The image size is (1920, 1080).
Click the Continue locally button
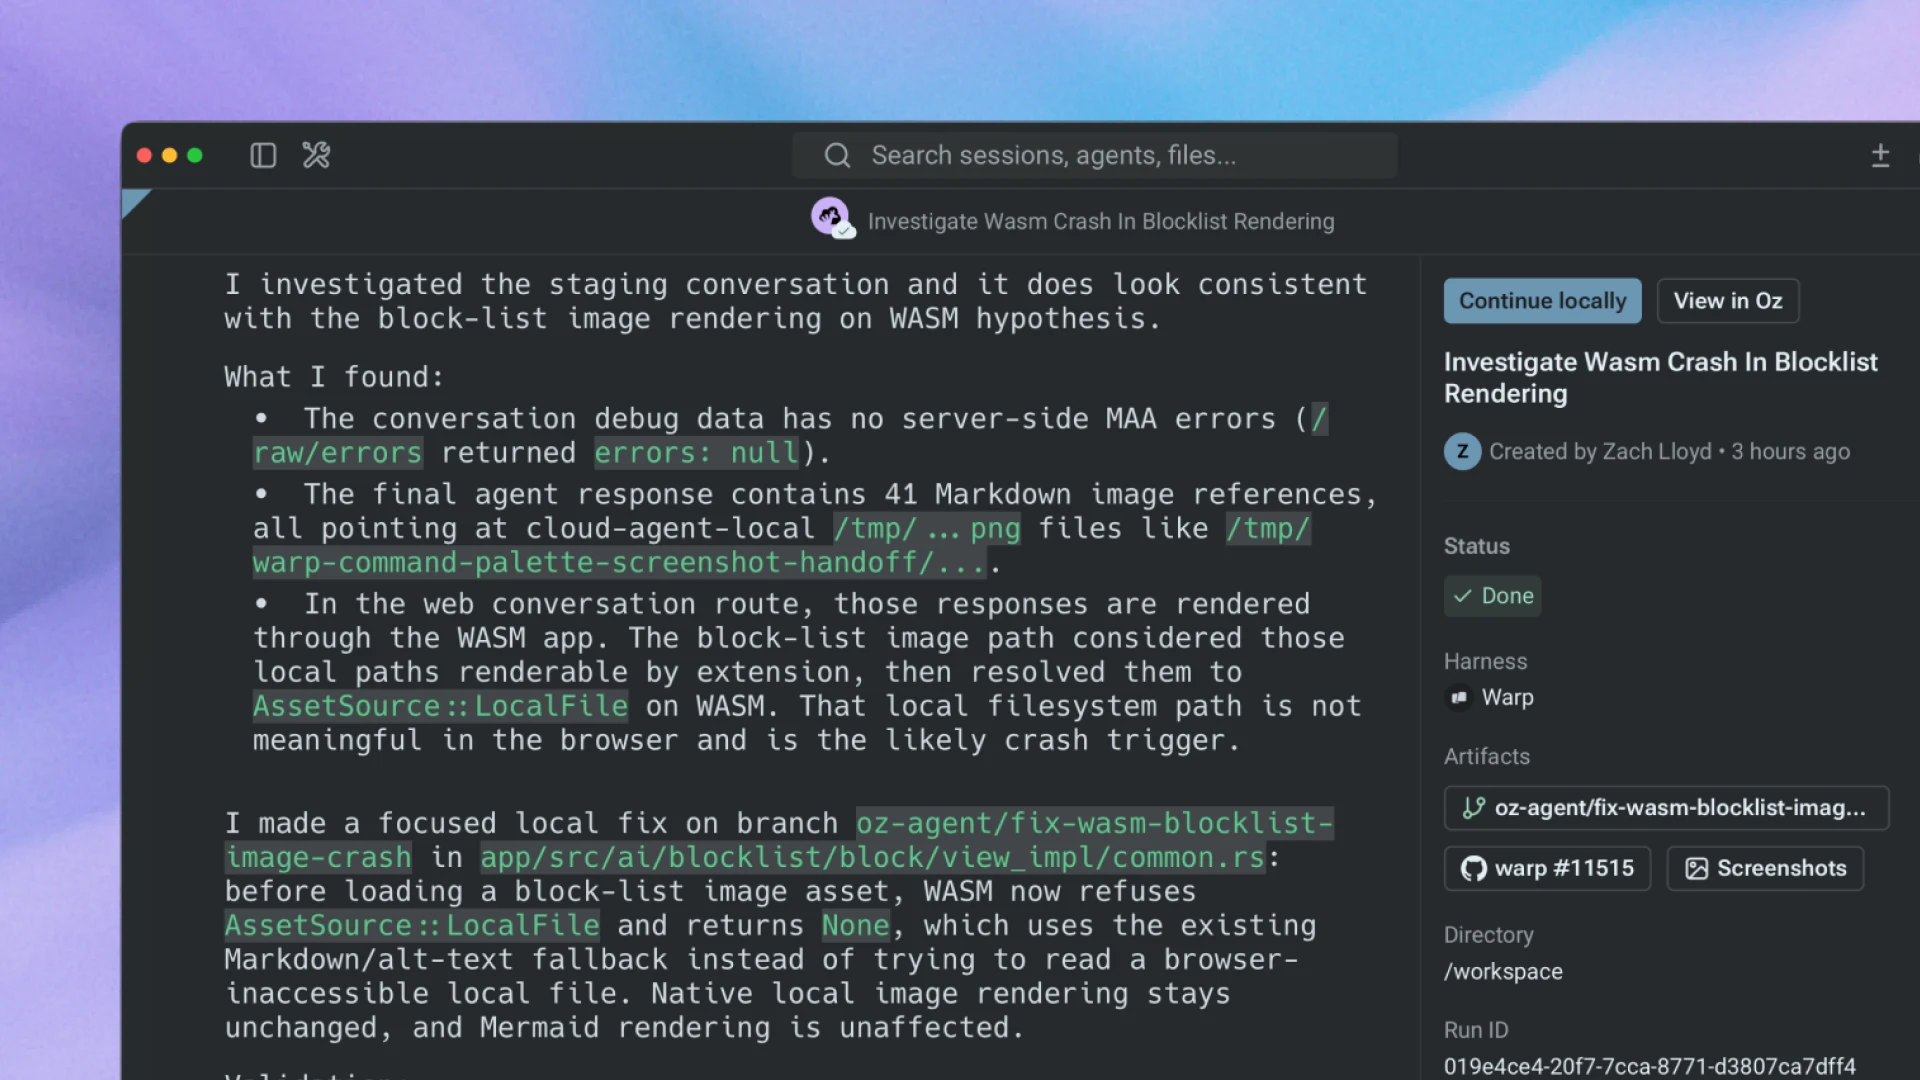(x=1542, y=301)
